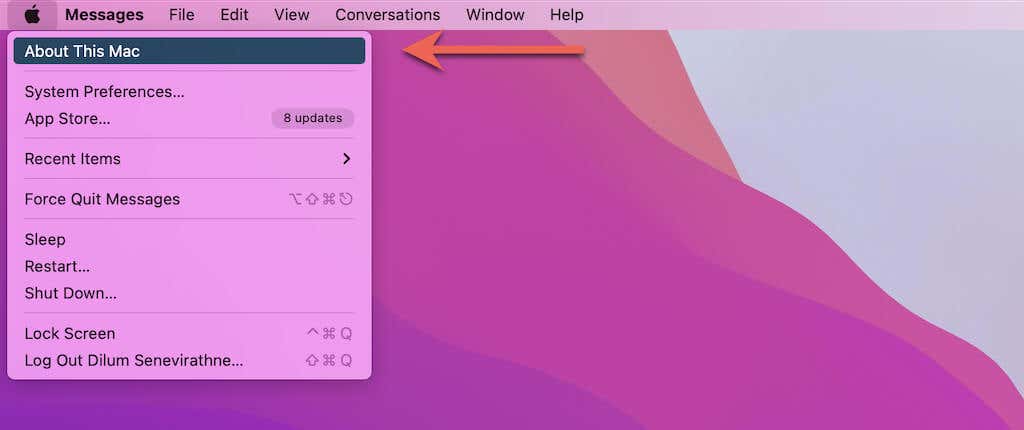Choose Restart from the Apple menu
This screenshot has width=1024, height=430.
pos(189,267)
